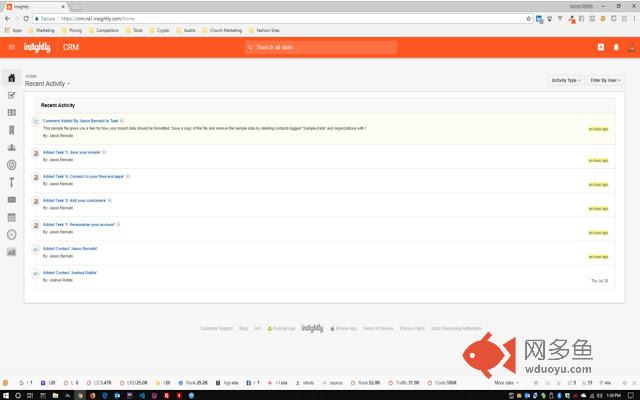Viewport: 640px width, 400px height.
Task: Open the Apps shortcut in the bookmarks bar
Action: point(13,30)
